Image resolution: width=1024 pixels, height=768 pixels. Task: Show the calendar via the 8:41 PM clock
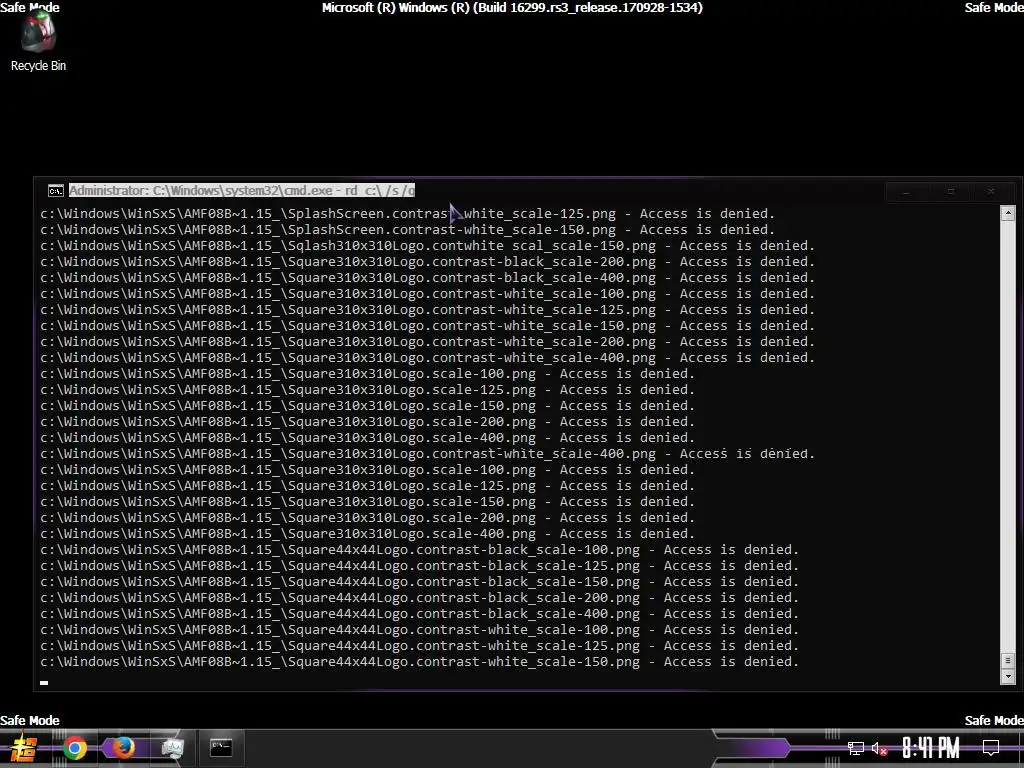[930, 748]
